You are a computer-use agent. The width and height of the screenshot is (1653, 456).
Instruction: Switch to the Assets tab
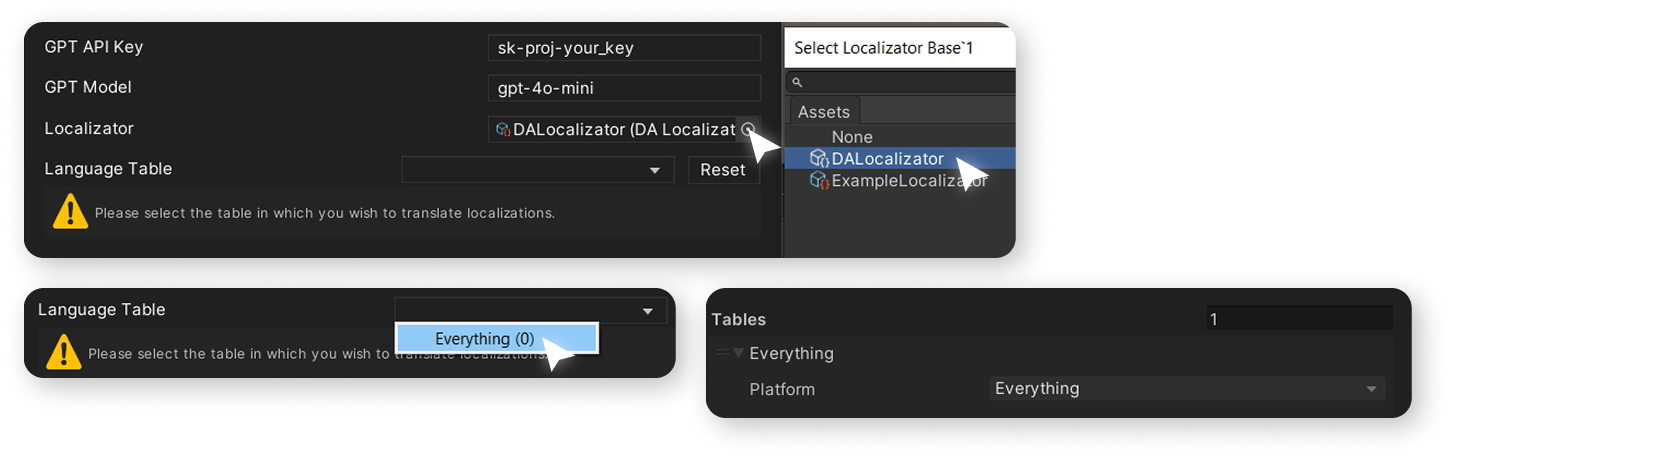(824, 112)
